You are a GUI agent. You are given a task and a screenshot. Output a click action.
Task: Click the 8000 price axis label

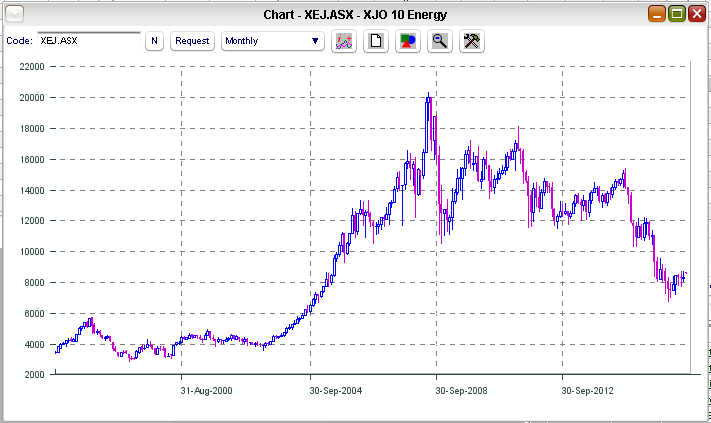pyautogui.click(x=34, y=283)
